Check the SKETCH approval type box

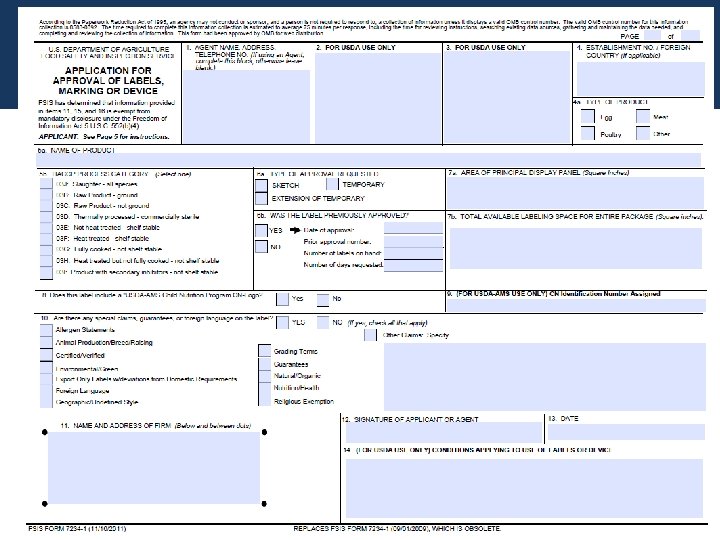[261, 186]
